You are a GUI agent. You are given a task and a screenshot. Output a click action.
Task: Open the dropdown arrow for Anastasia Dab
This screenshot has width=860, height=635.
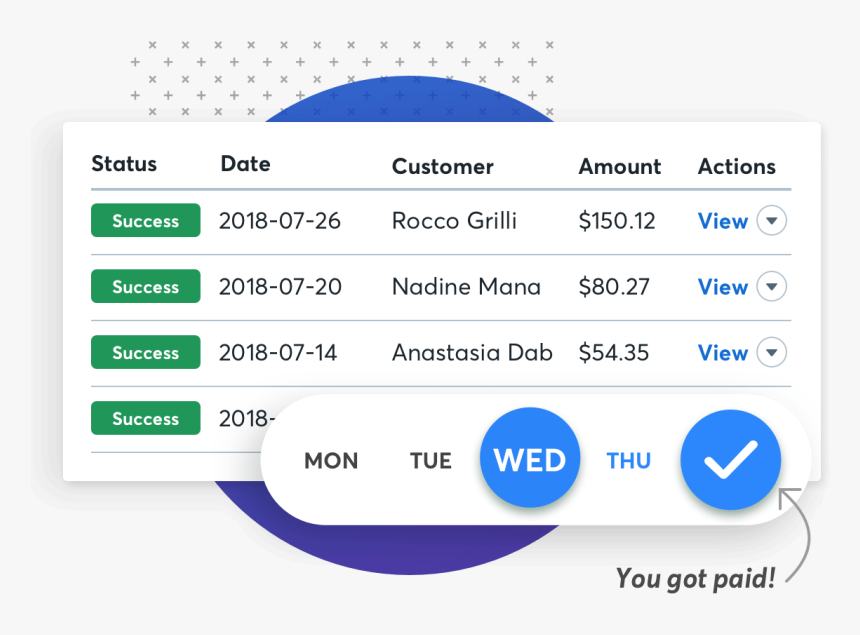[x=772, y=352]
